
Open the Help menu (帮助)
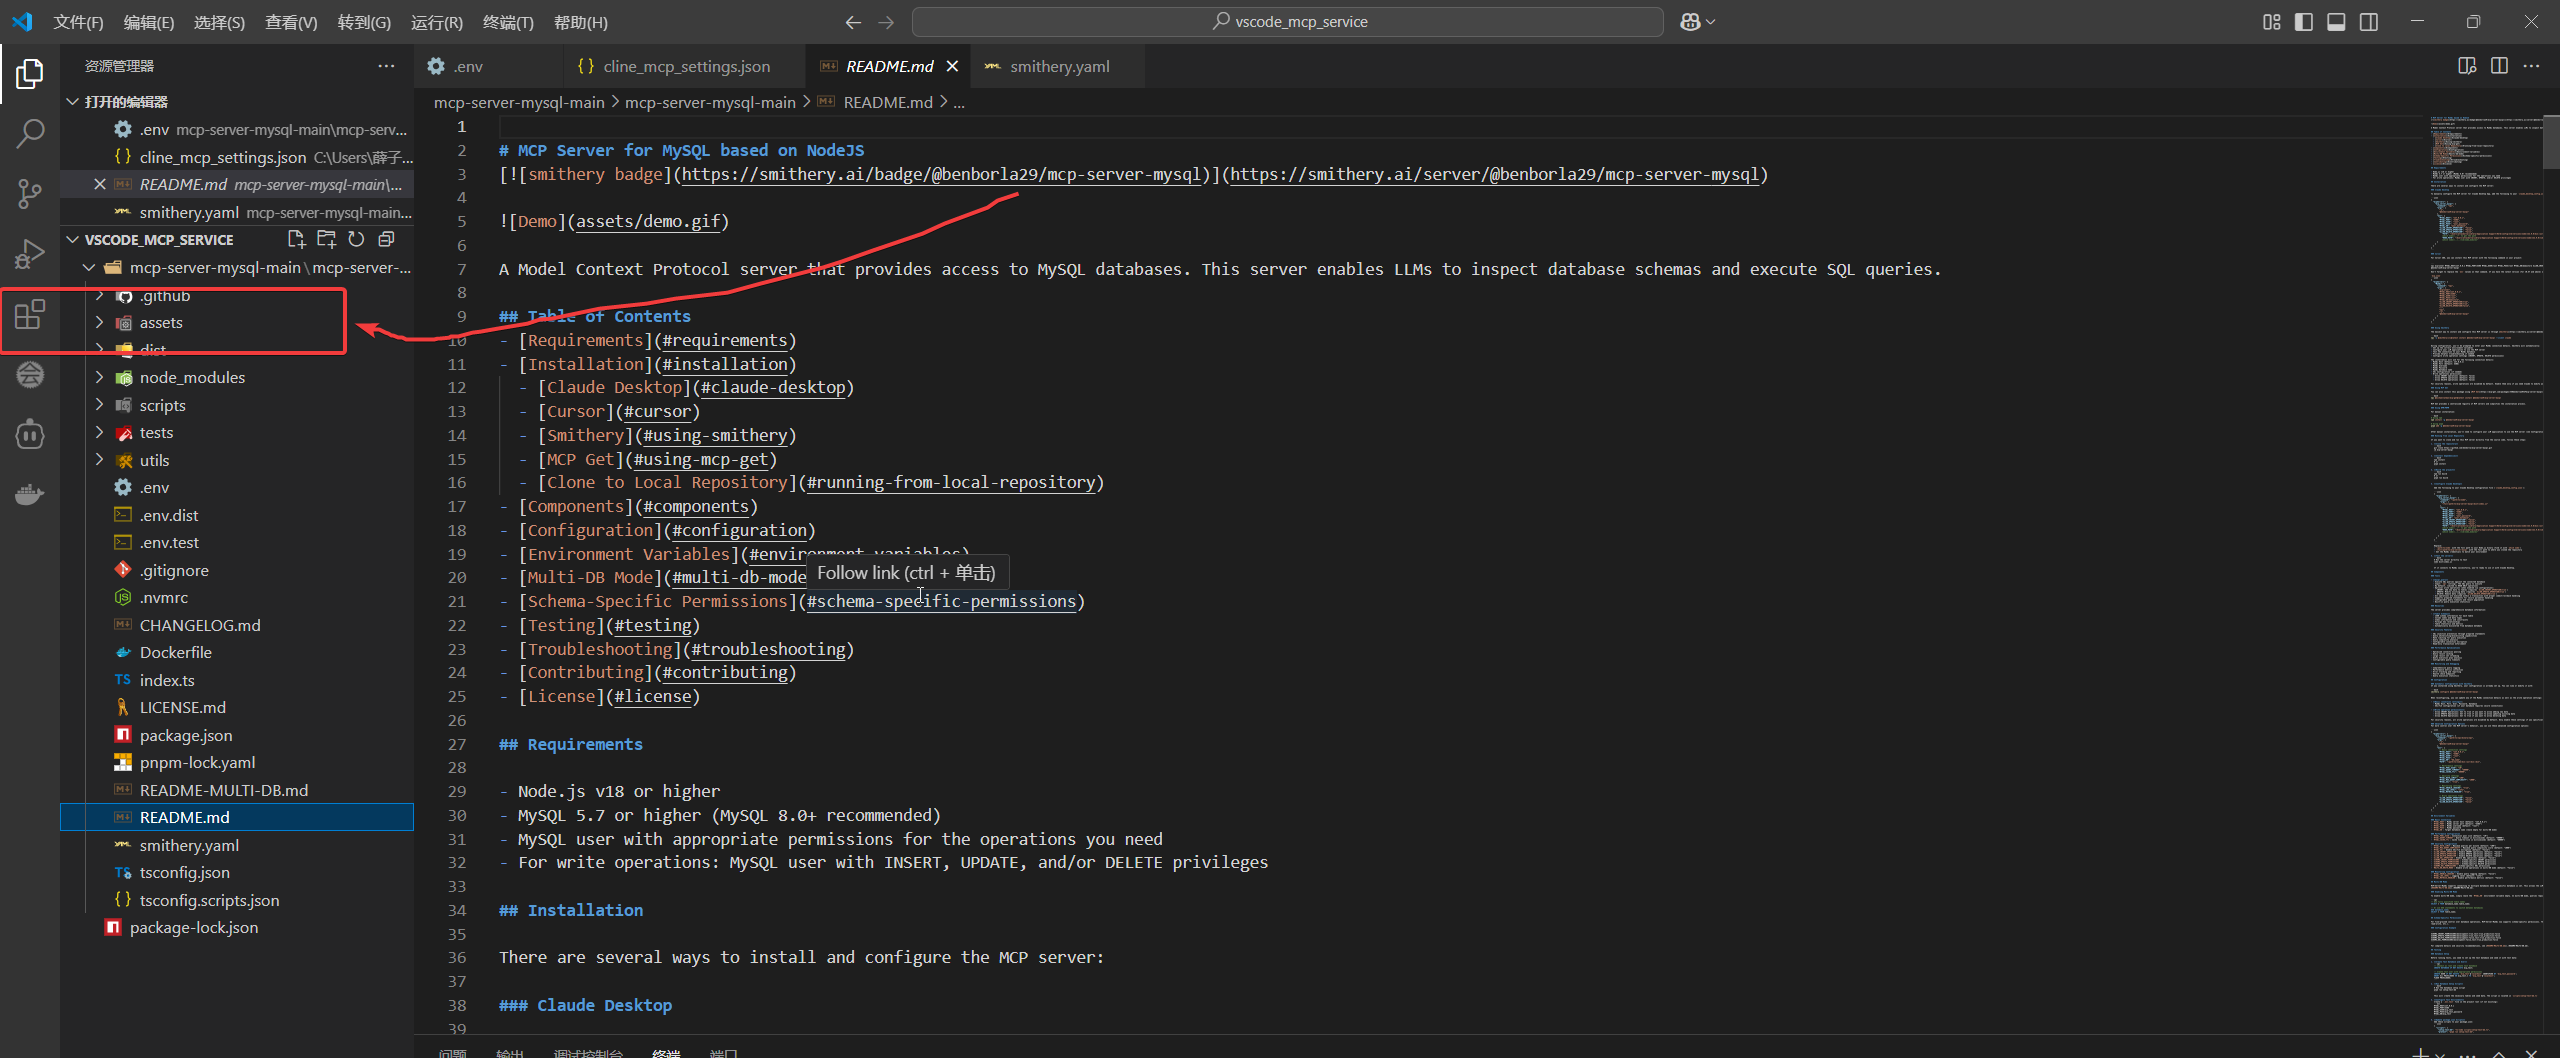tap(580, 22)
